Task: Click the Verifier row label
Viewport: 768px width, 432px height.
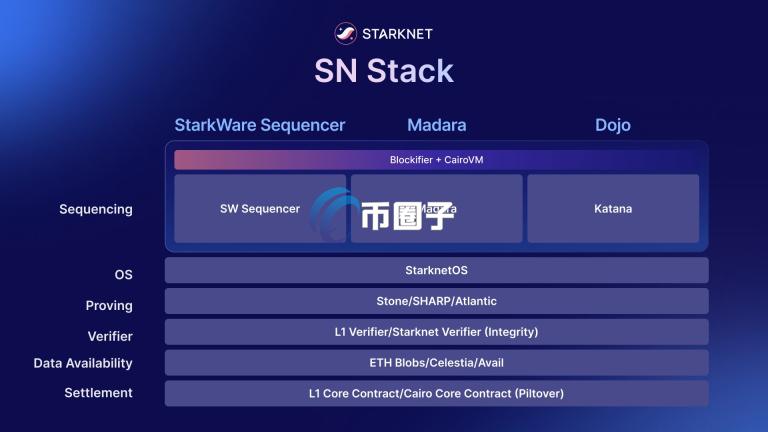Action: click(110, 336)
